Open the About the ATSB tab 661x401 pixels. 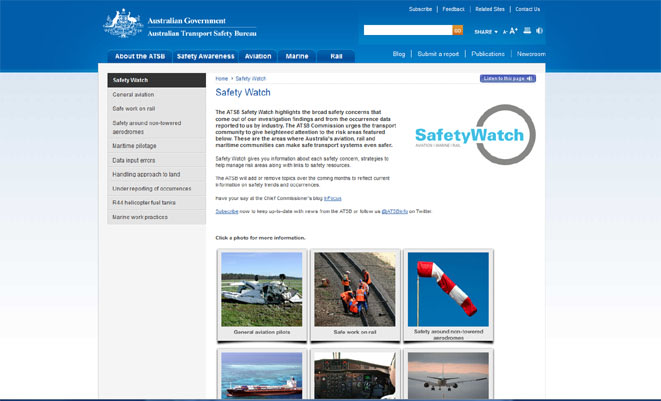pos(140,56)
